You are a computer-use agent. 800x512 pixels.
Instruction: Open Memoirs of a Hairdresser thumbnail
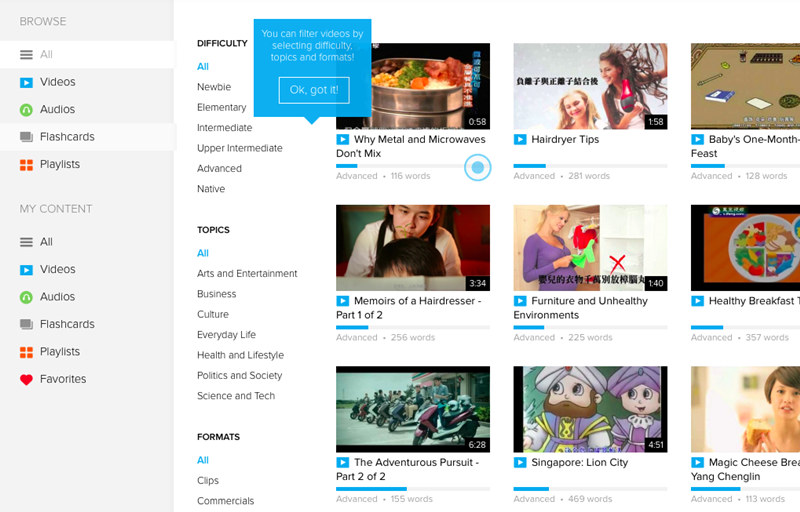[x=413, y=248]
